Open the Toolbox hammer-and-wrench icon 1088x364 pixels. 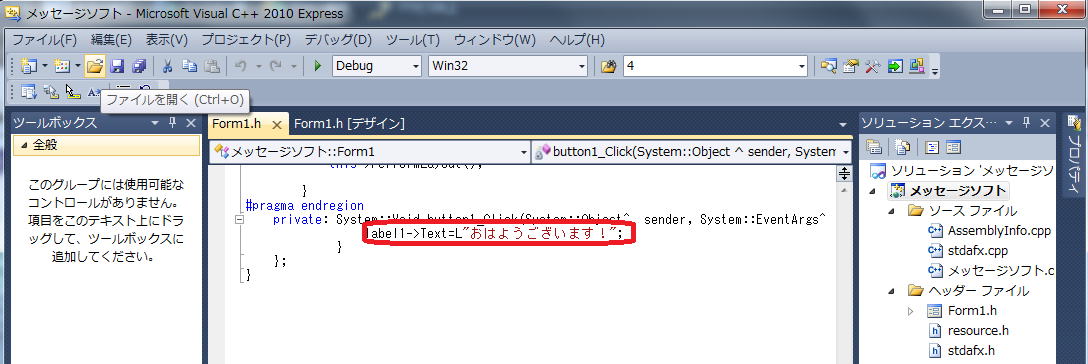click(872, 66)
